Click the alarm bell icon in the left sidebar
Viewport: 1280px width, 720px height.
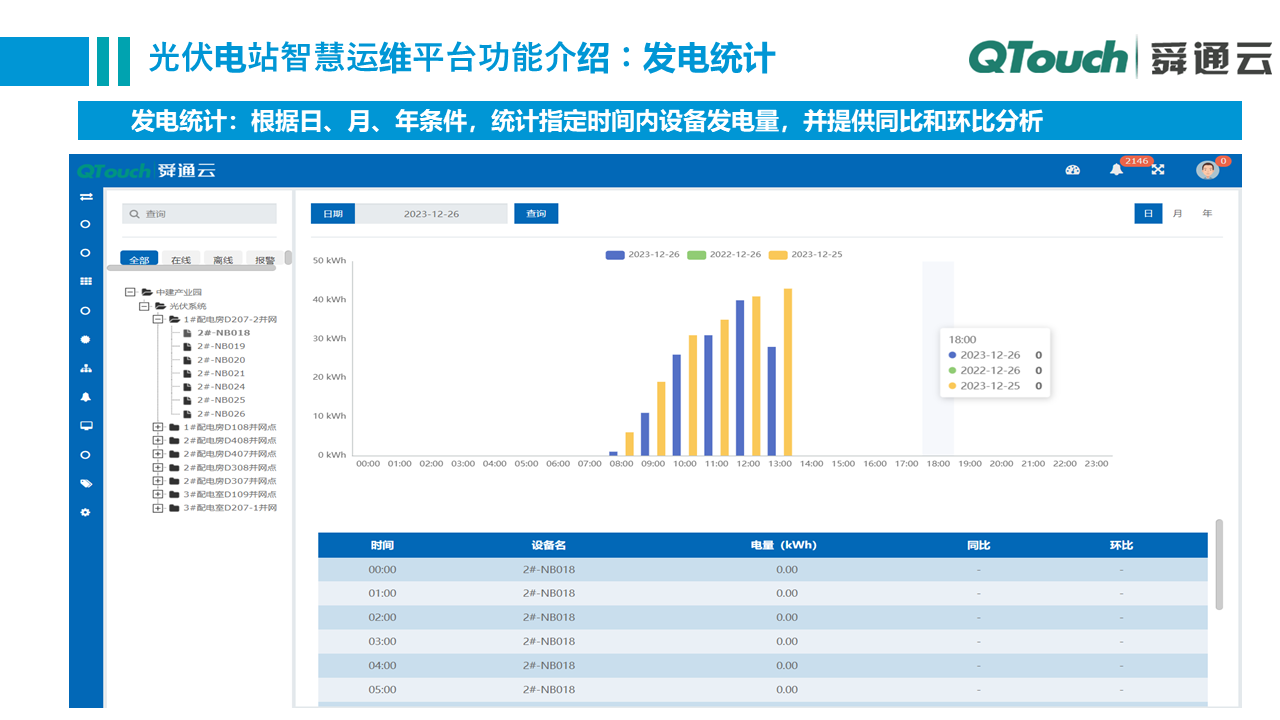coord(86,396)
